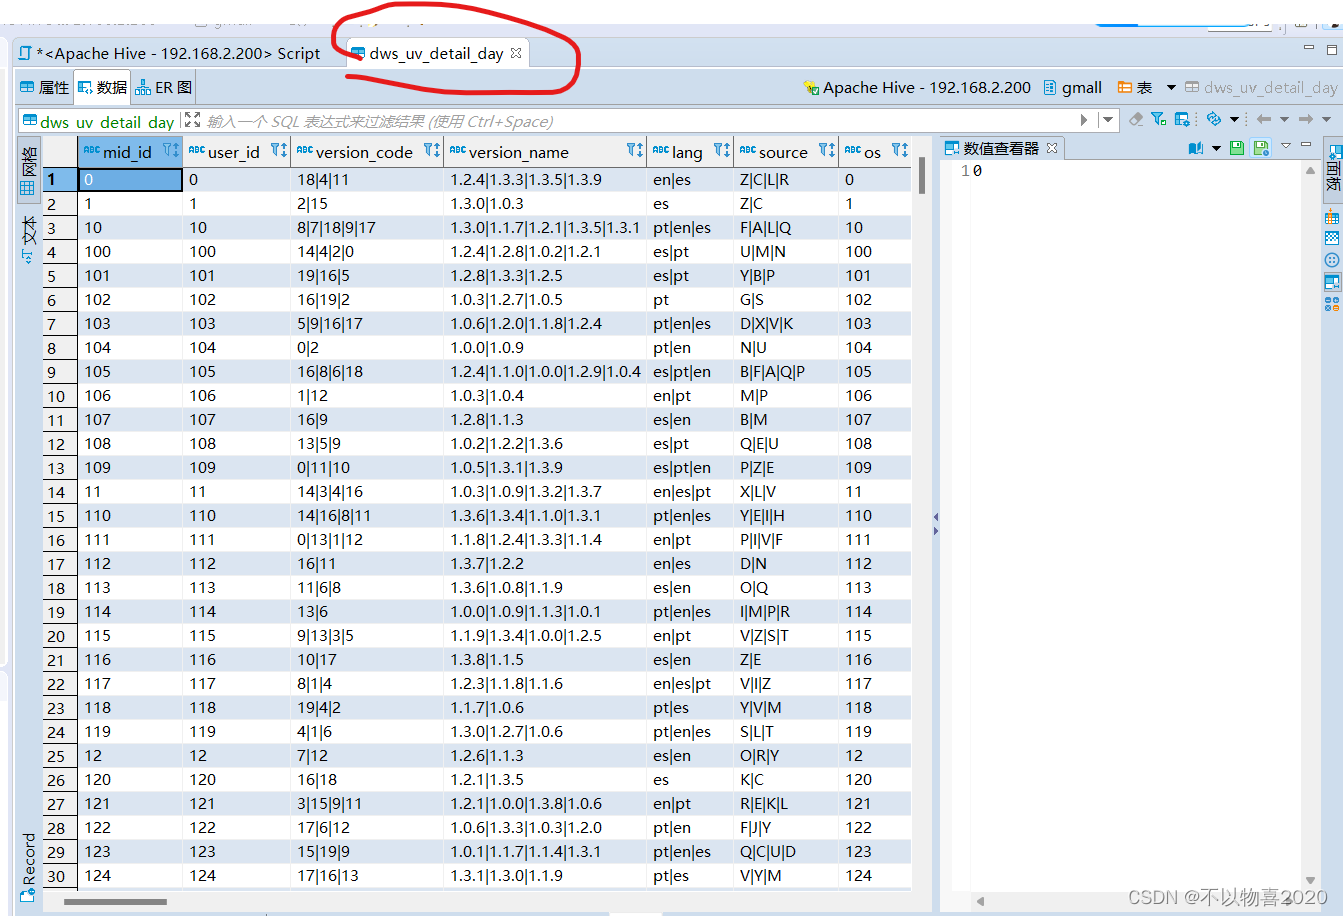Select the version_name column header
Screen dimensions: 1343x916
545,151
